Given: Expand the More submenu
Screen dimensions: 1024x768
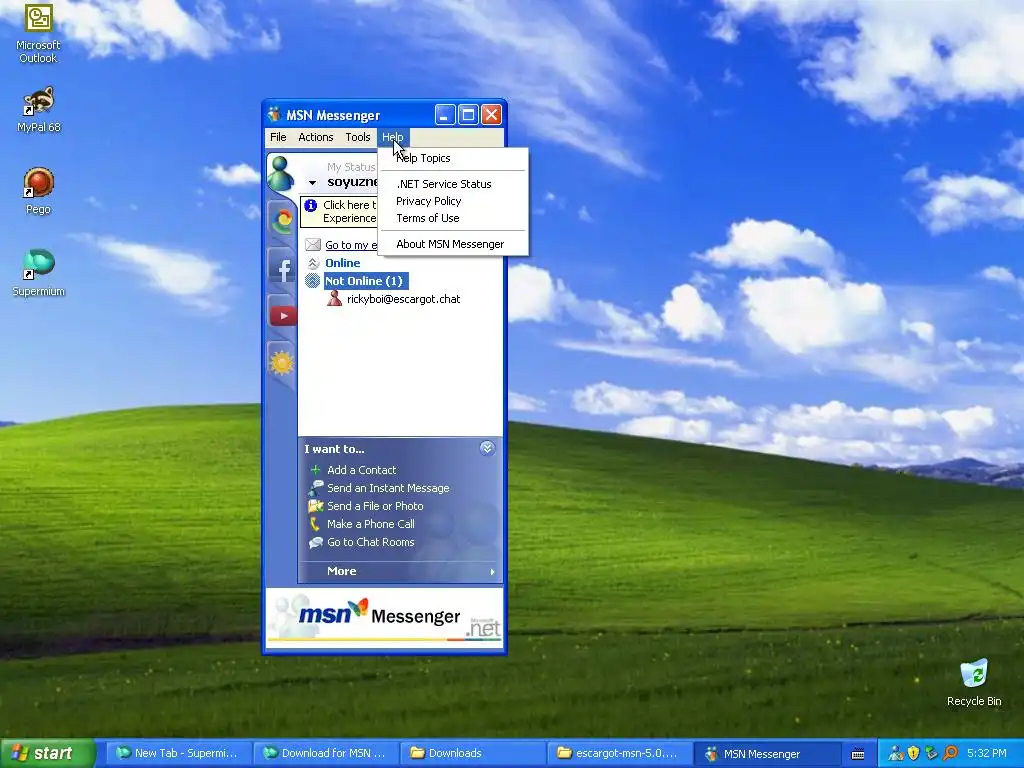Looking at the screenshot, I should (x=400, y=571).
